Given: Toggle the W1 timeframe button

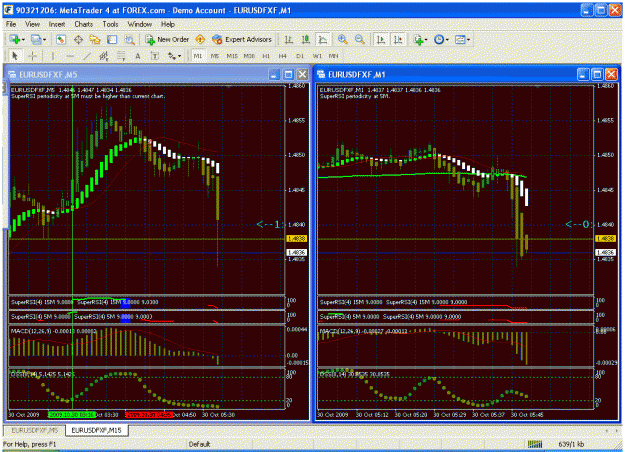Looking at the screenshot, I should [317, 56].
